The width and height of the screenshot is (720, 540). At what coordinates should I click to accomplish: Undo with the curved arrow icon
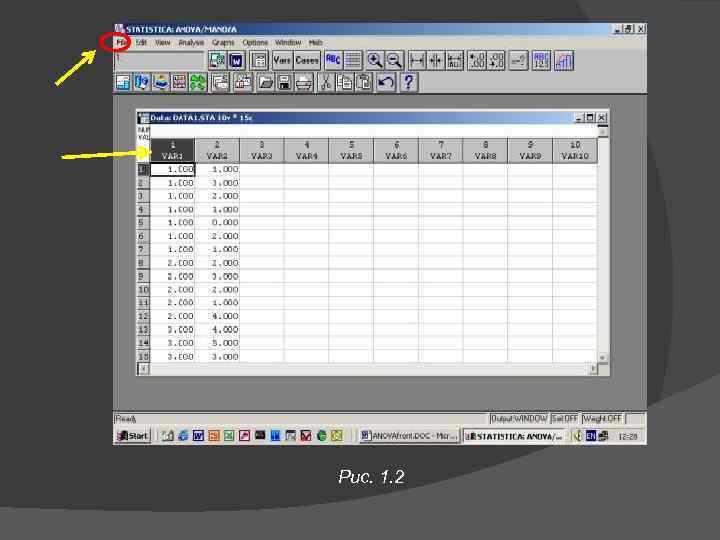(386, 83)
